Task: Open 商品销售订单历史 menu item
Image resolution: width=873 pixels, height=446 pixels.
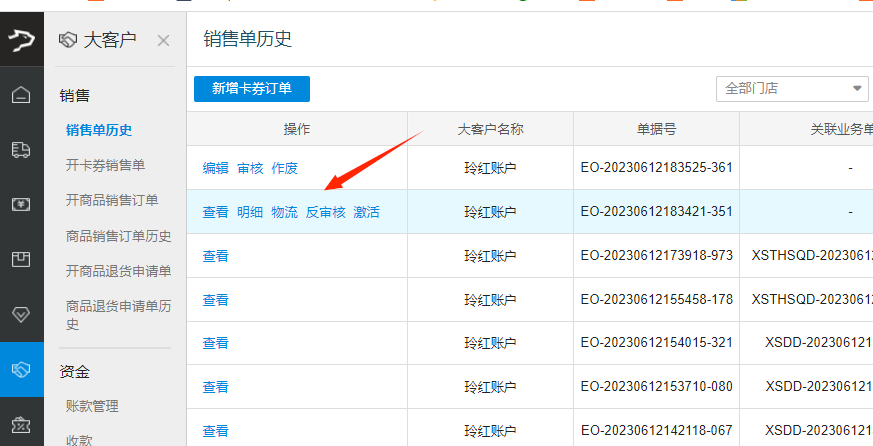Action: 119,236
